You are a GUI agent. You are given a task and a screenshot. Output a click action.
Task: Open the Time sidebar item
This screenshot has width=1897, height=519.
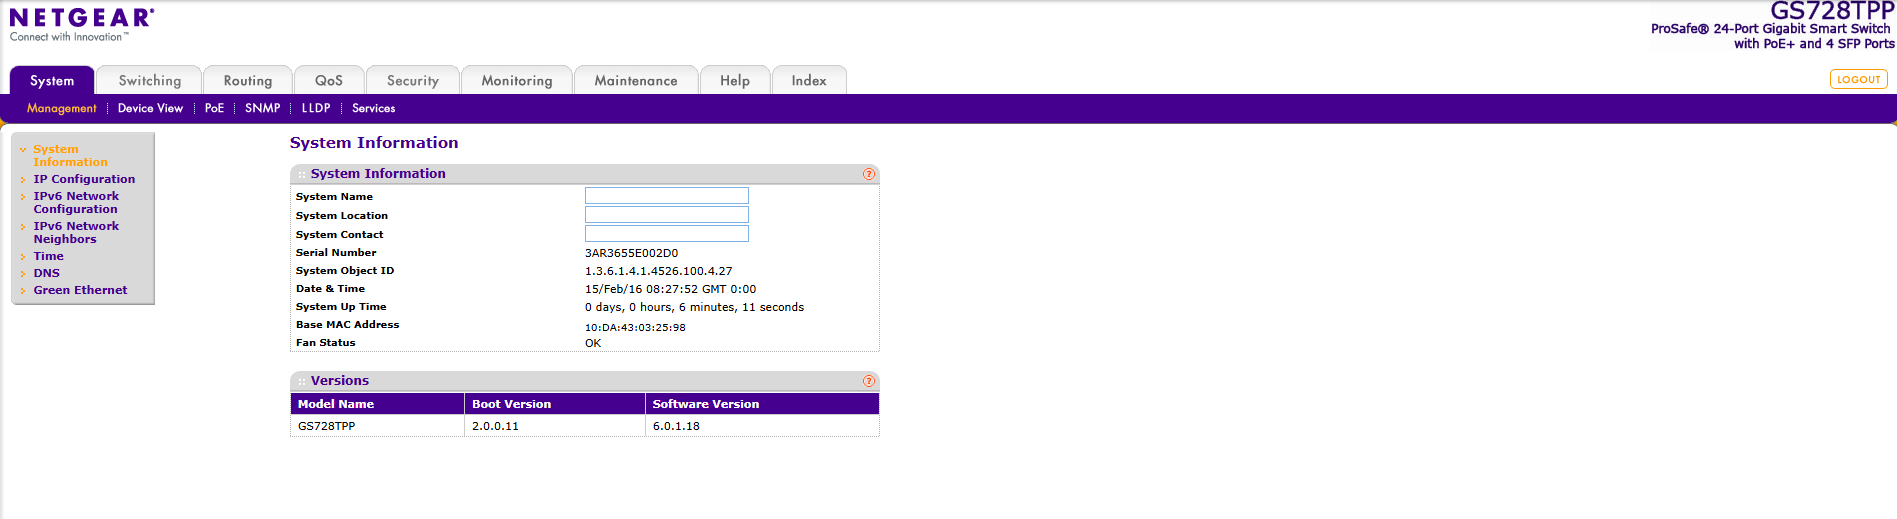pyautogui.click(x=48, y=256)
